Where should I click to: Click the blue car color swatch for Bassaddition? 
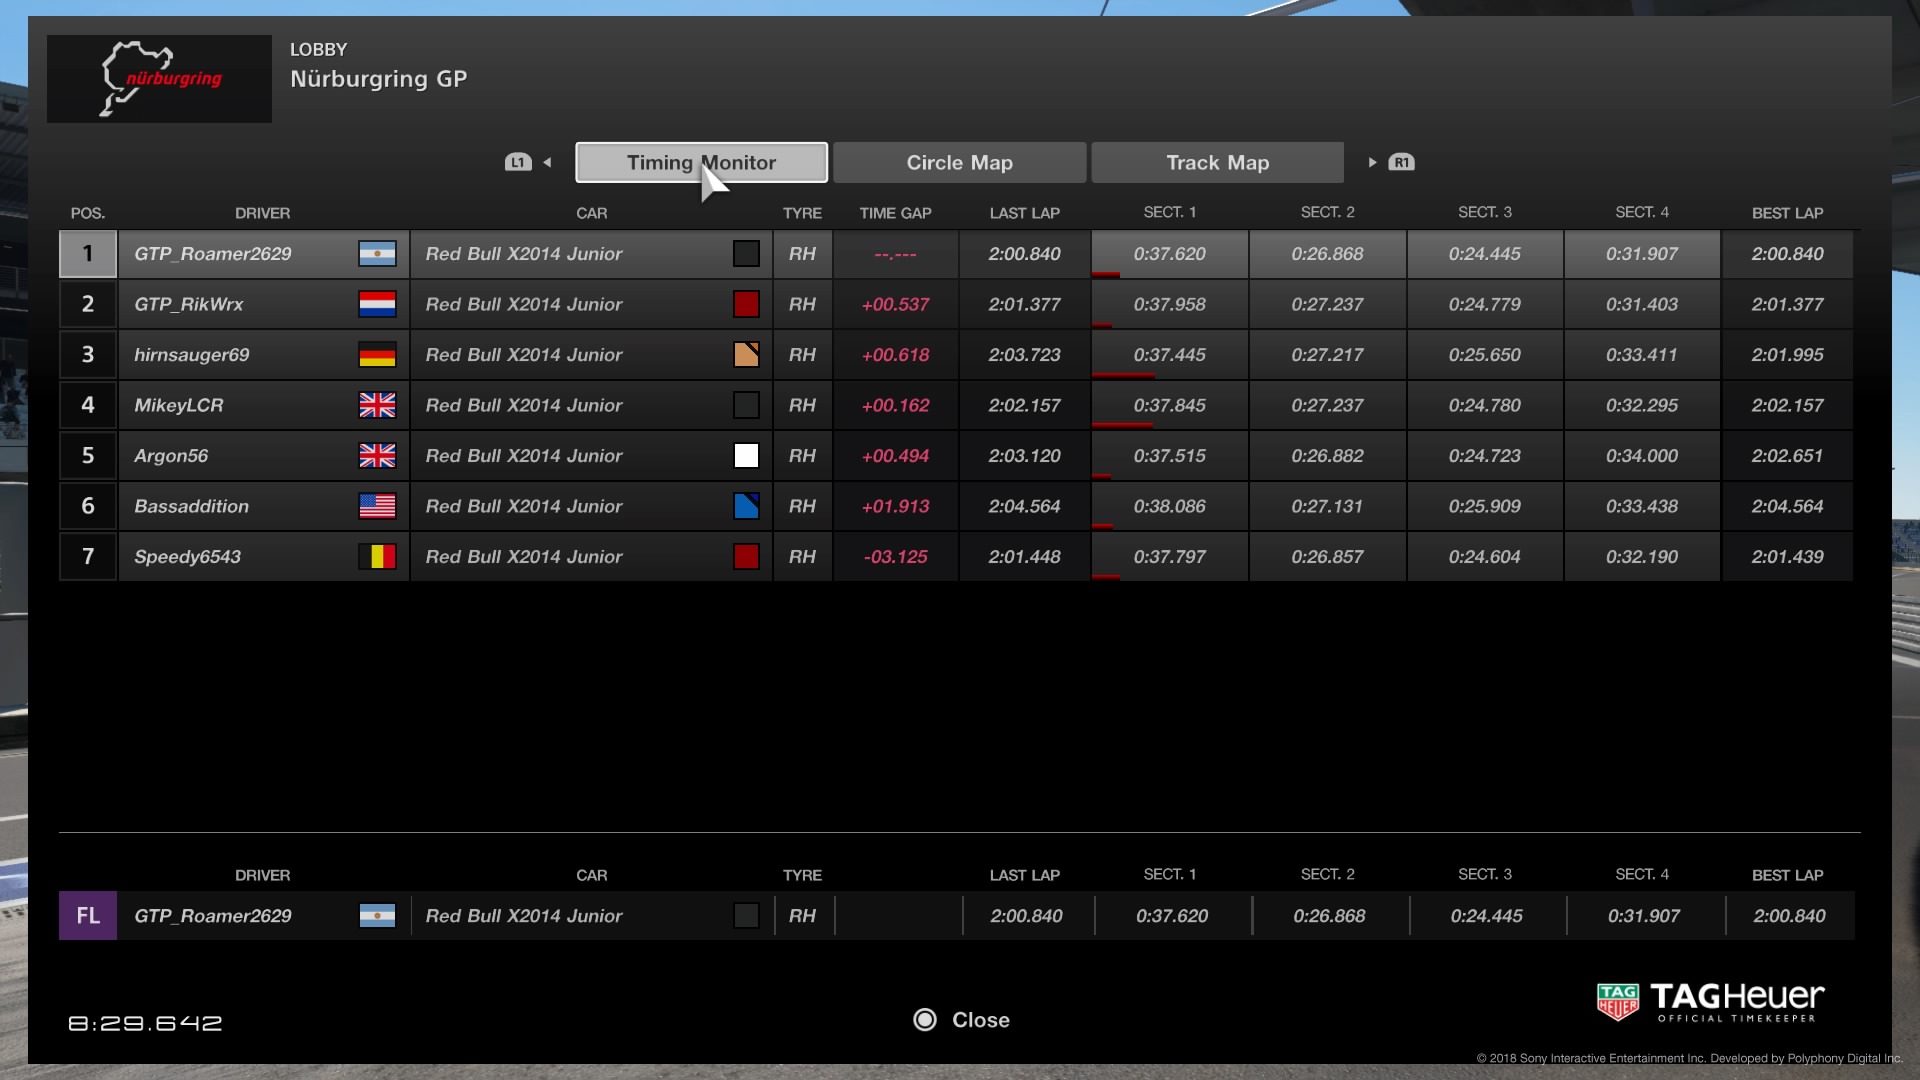[x=746, y=506]
